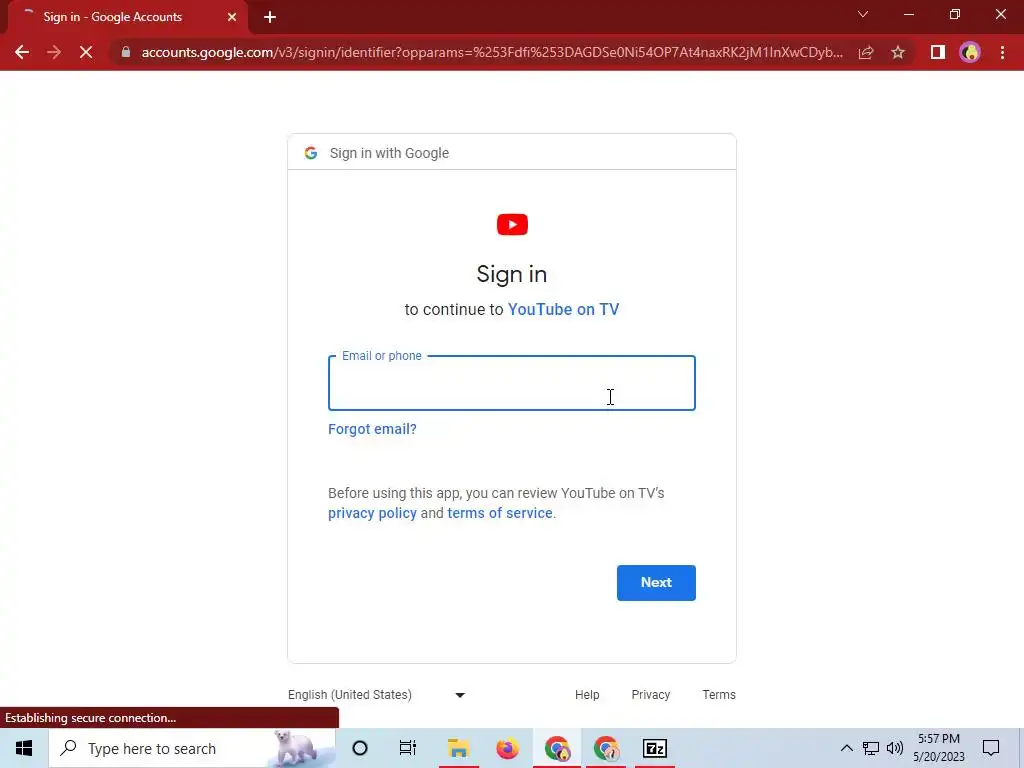Focus the Email or phone field
The width and height of the screenshot is (1024, 768).
tap(512, 383)
